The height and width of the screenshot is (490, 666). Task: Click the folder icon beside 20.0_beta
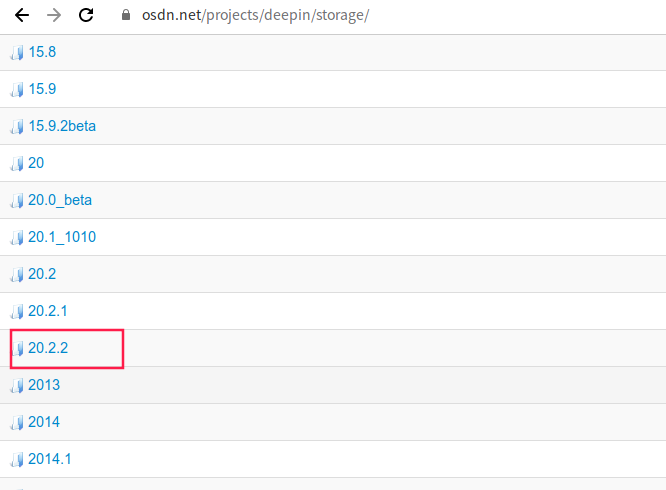[x=17, y=200]
